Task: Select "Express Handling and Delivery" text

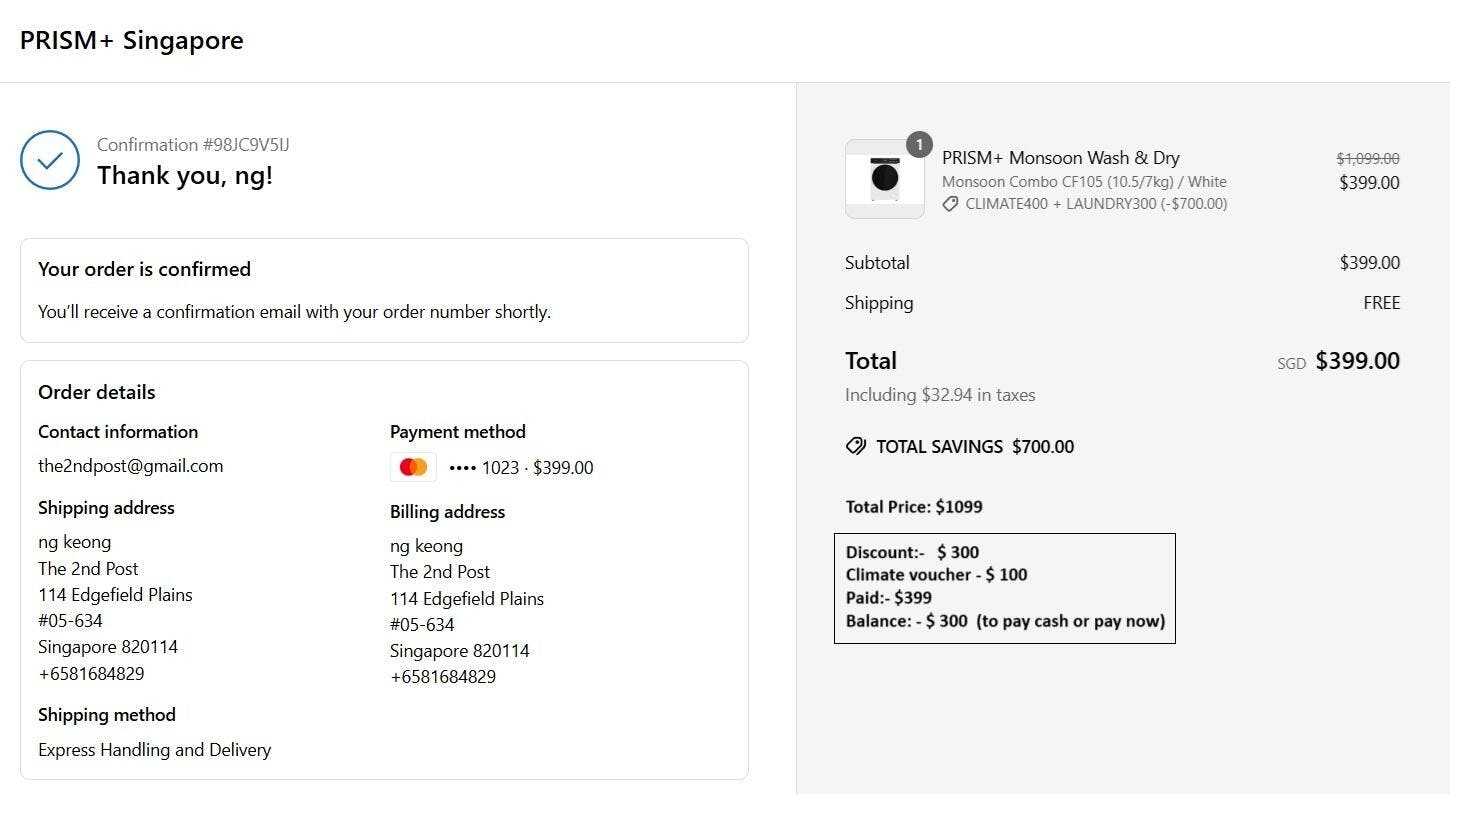Action: coord(155,750)
